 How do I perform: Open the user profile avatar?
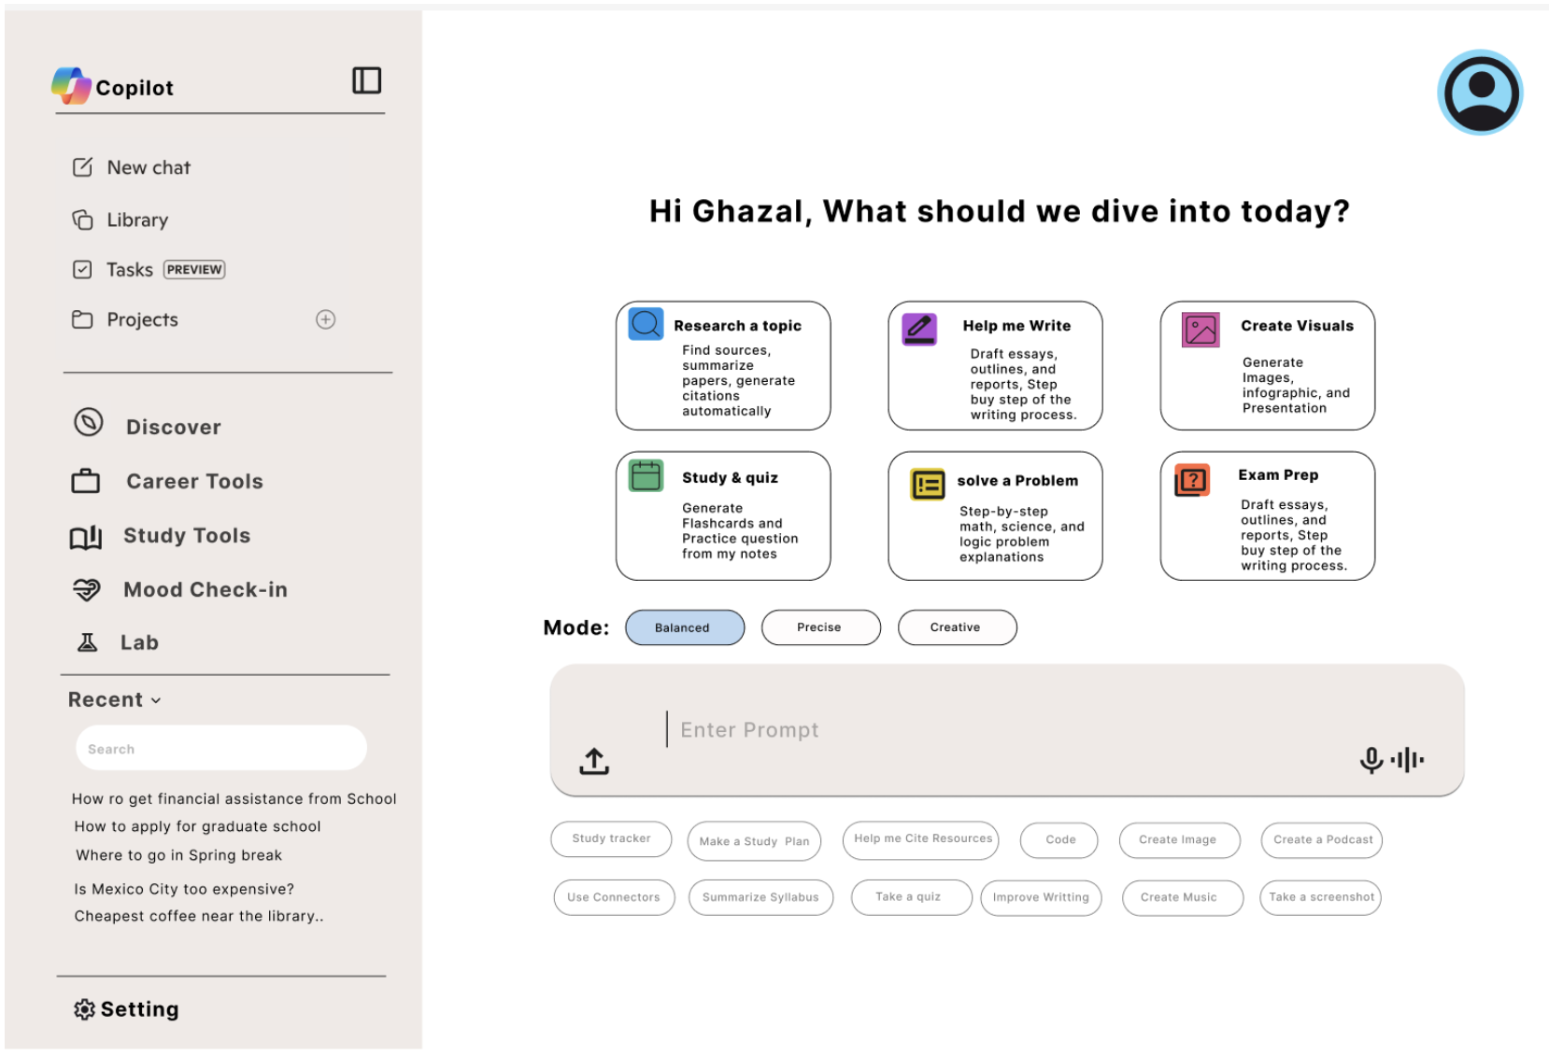(x=1480, y=92)
